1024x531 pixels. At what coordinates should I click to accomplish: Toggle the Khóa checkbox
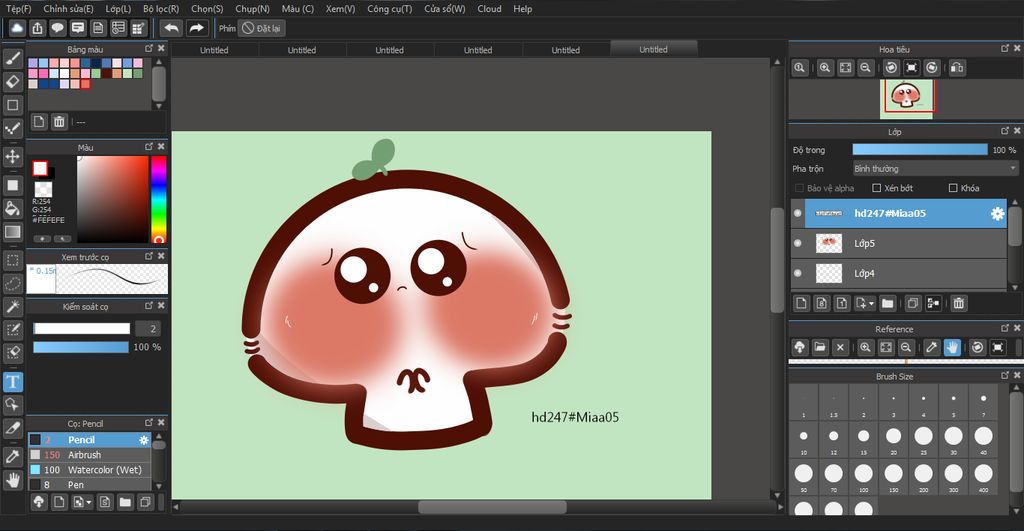pyautogui.click(x=953, y=188)
